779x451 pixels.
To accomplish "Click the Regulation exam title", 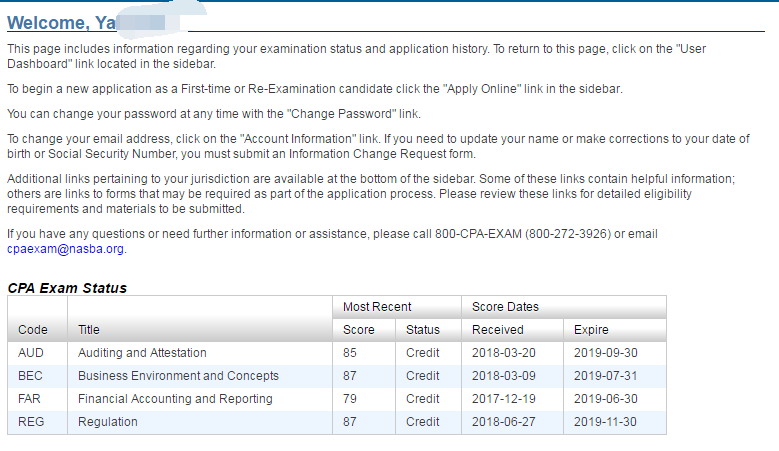I will 108,422.
